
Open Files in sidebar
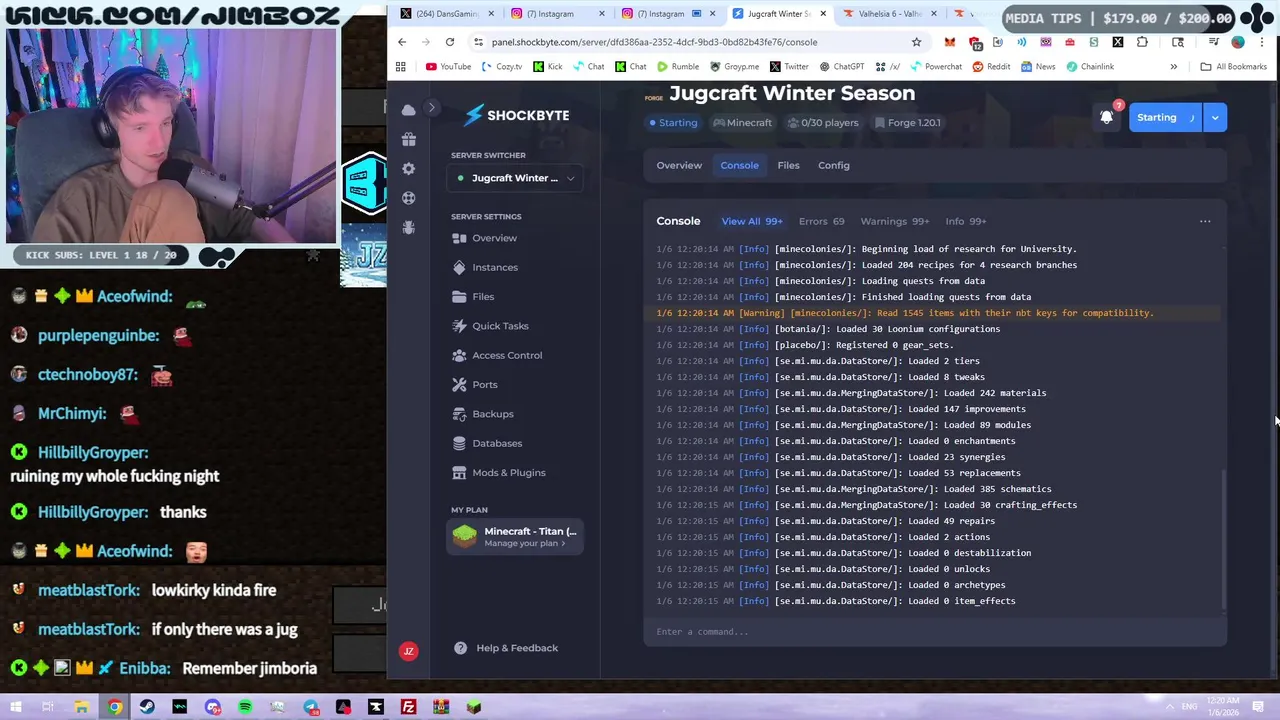click(x=483, y=297)
